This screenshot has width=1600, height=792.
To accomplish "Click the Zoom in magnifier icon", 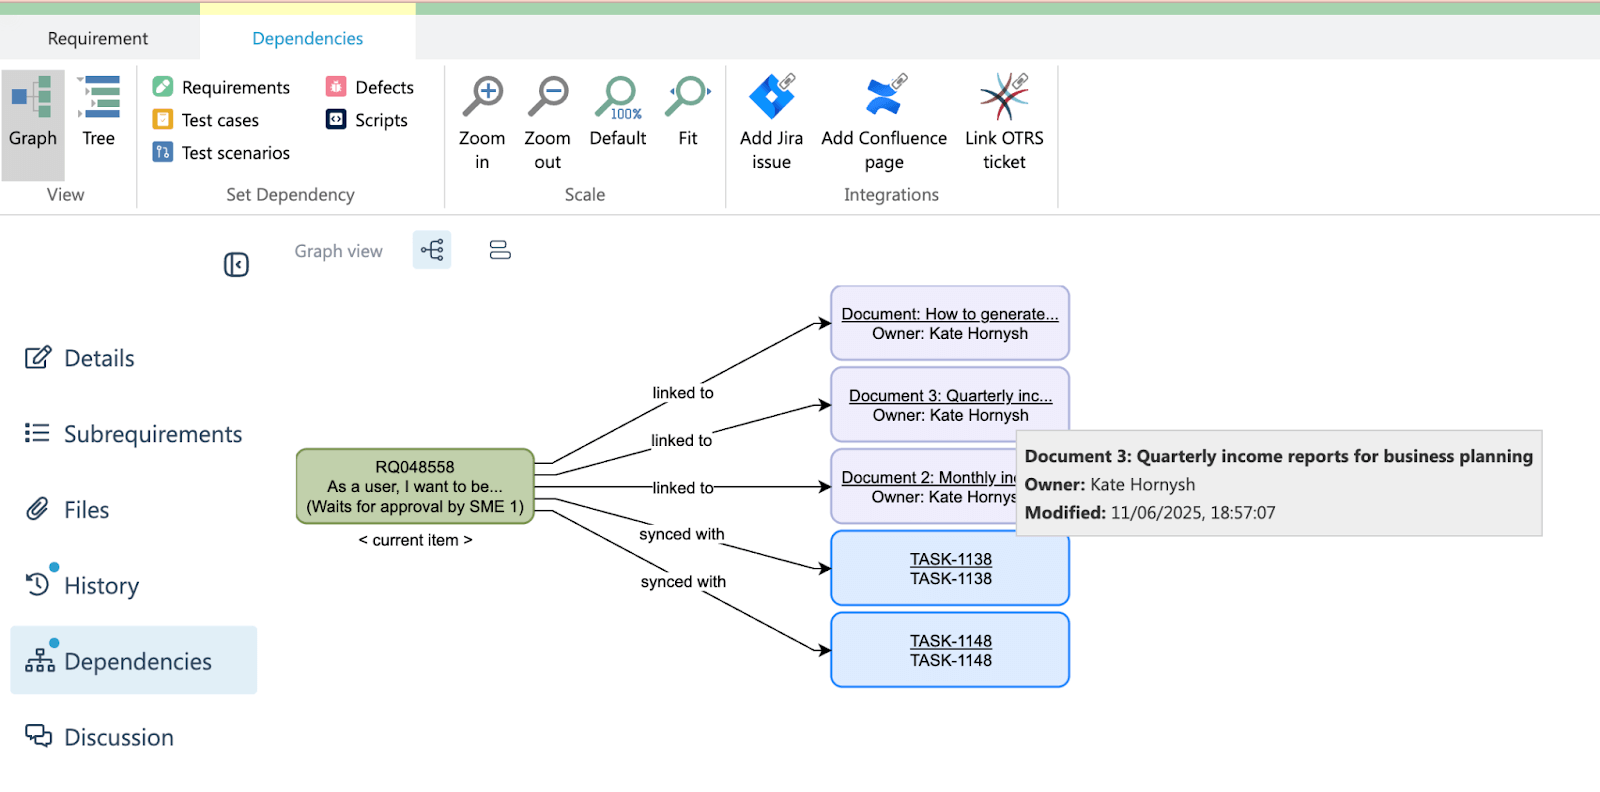I will pos(482,97).
